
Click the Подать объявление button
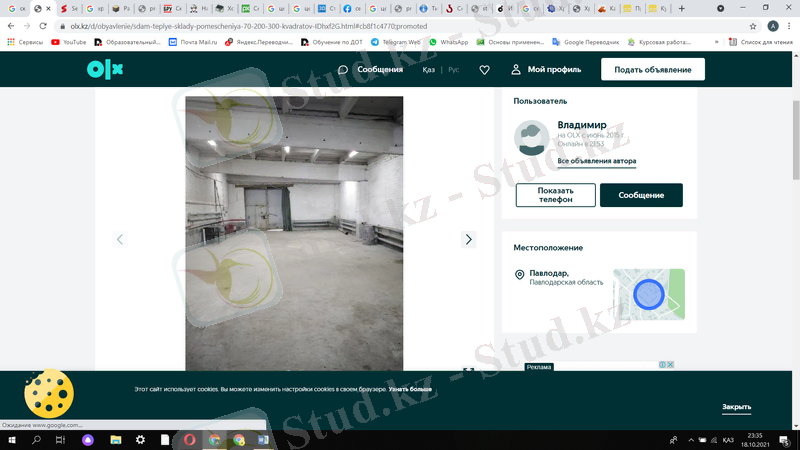652,69
